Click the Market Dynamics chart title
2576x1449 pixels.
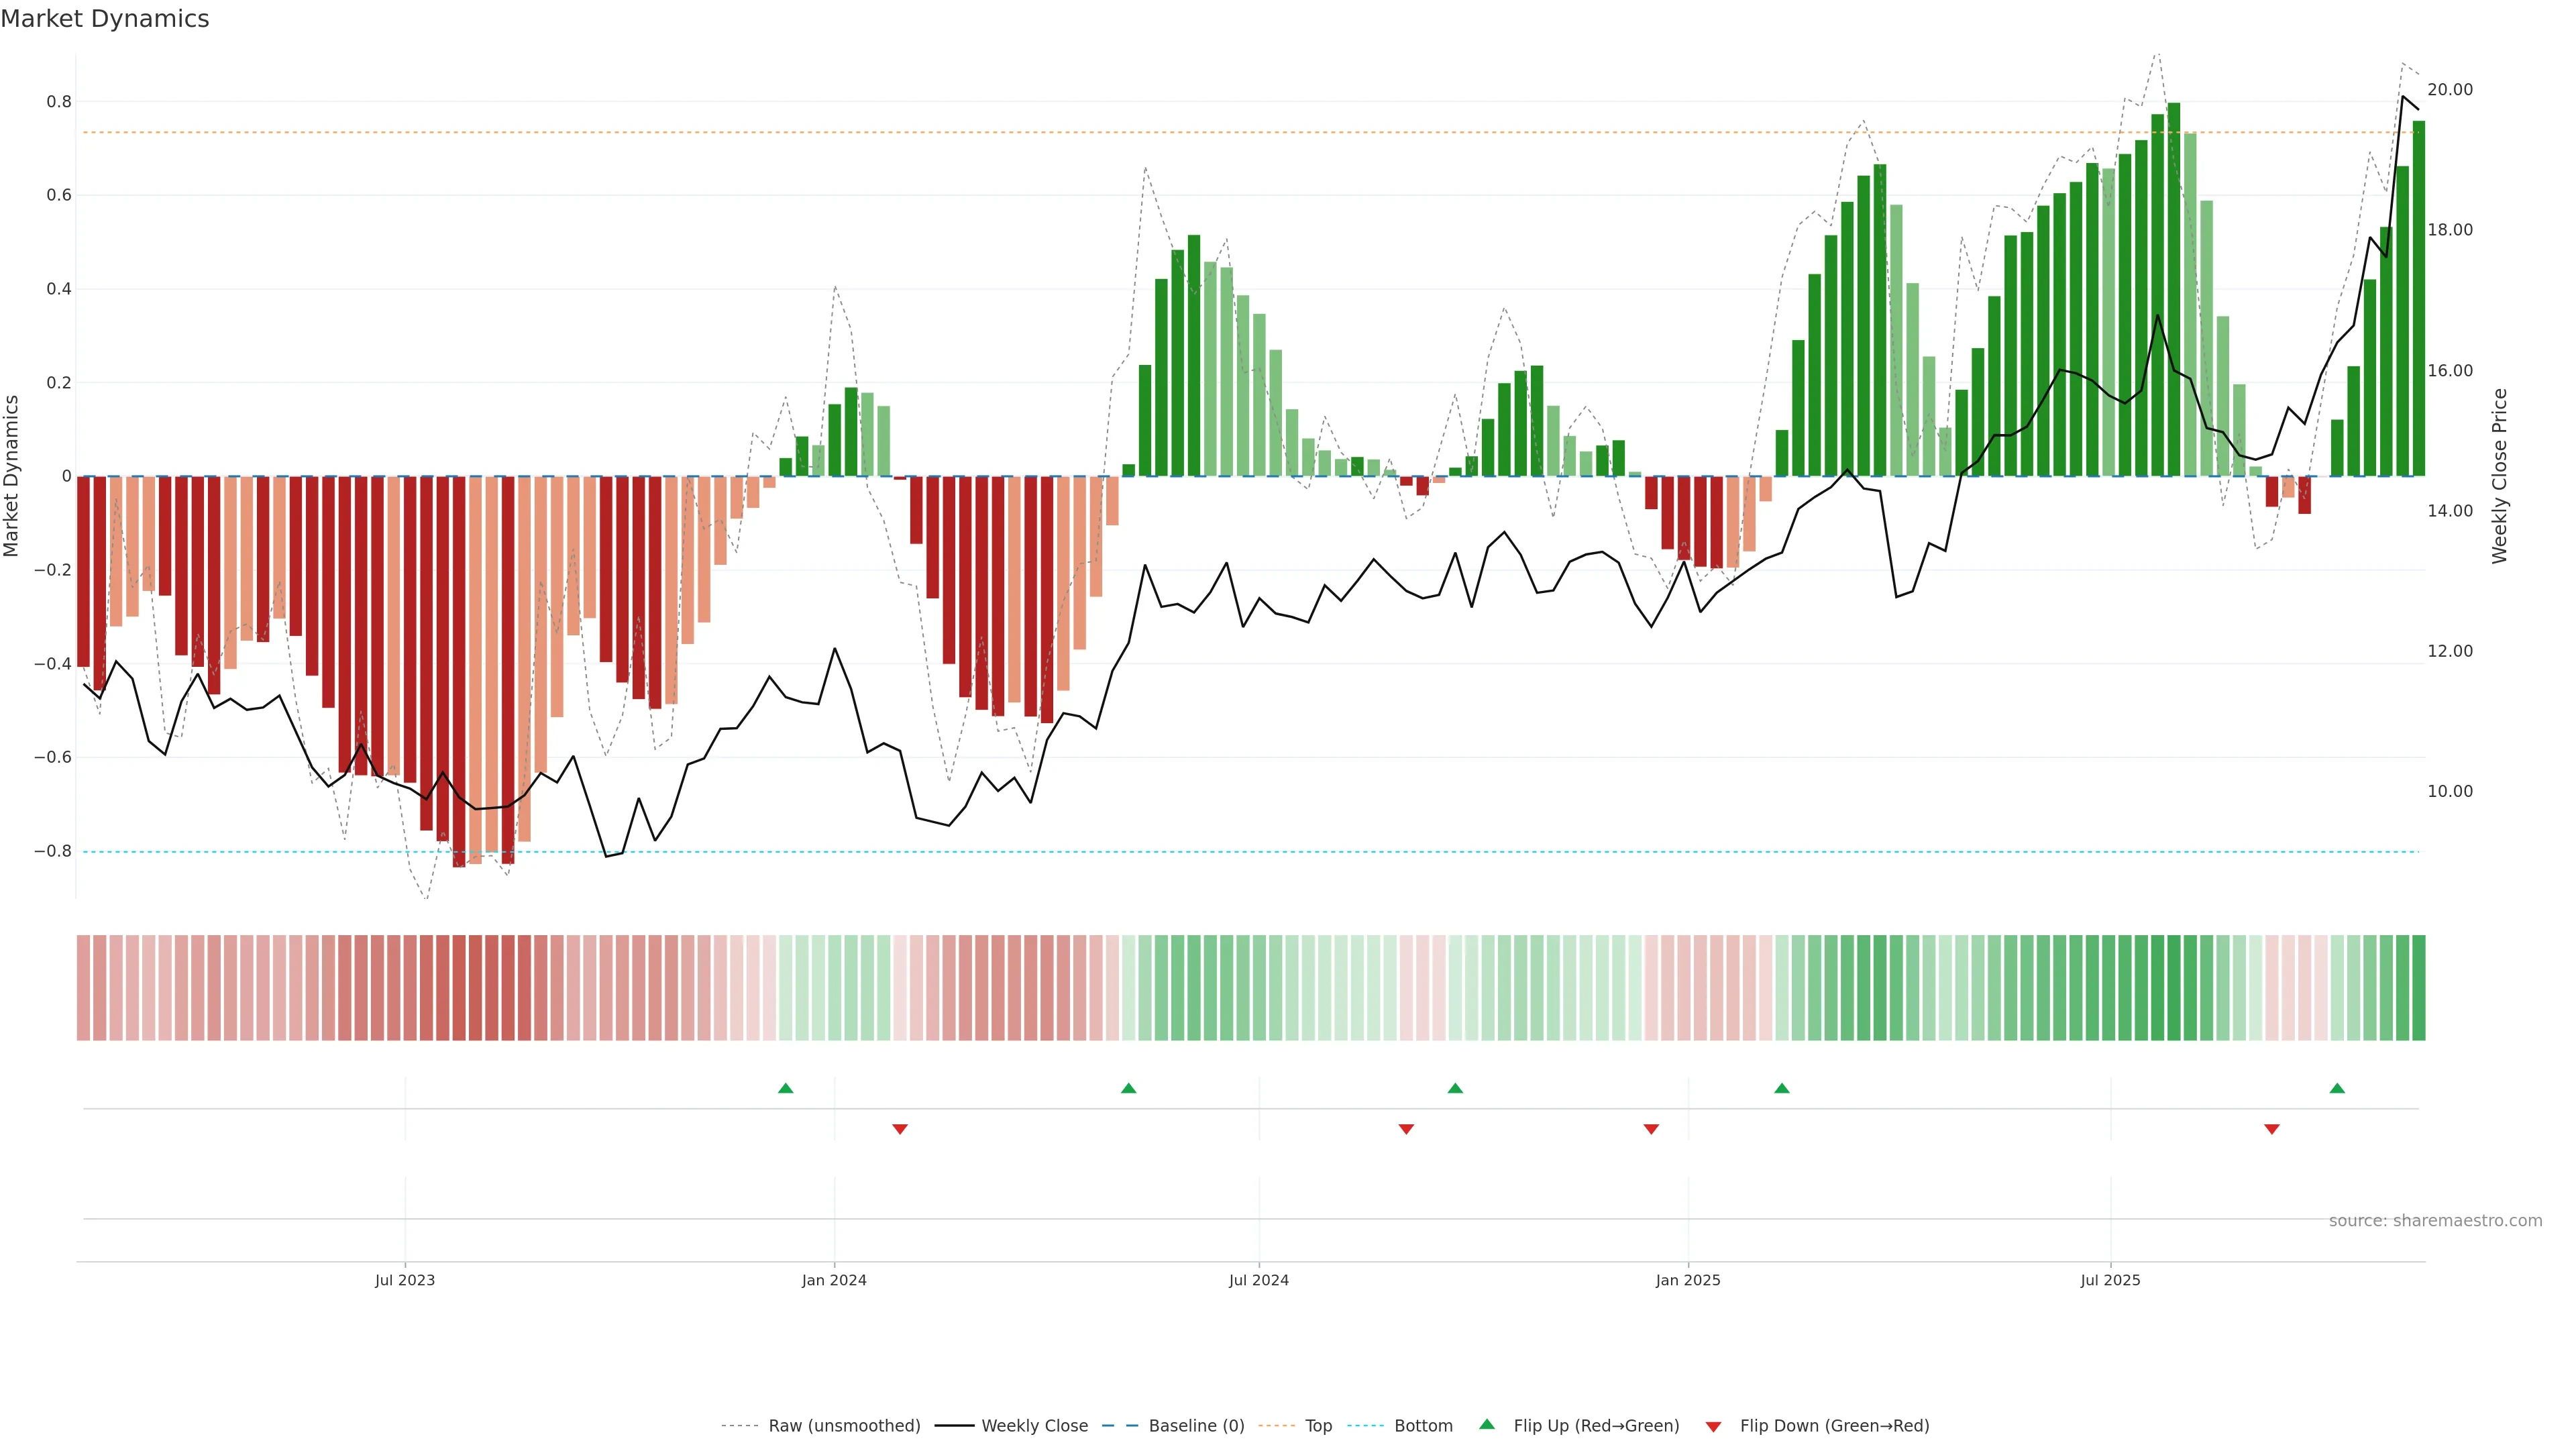(105, 19)
